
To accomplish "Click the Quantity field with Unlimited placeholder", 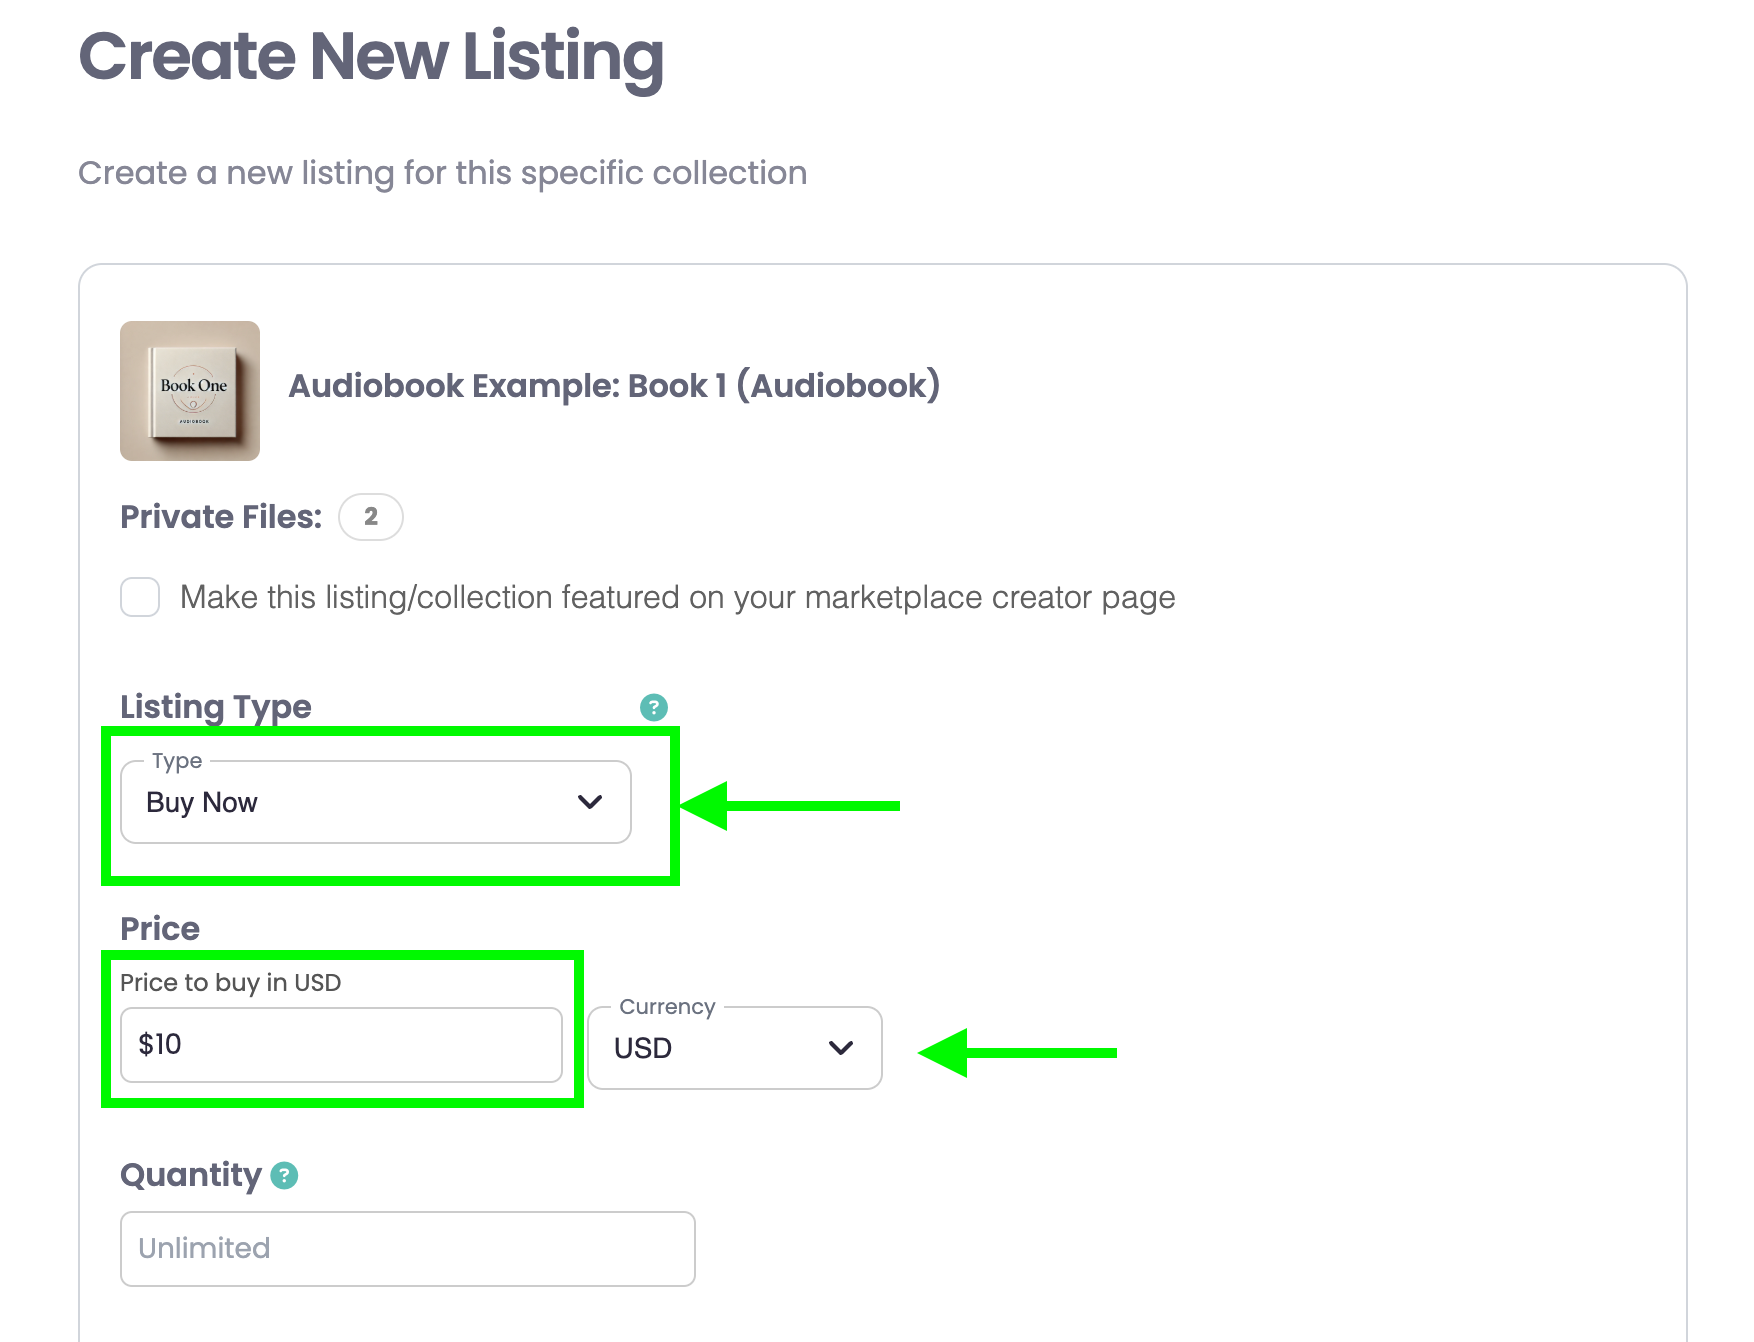I will [x=408, y=1249].
